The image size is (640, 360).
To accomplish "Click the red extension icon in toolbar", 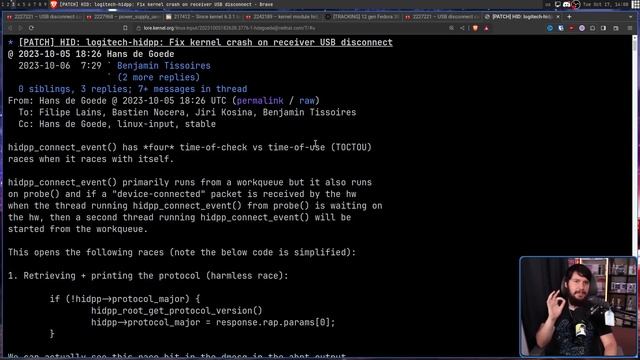I will [571, 28].
